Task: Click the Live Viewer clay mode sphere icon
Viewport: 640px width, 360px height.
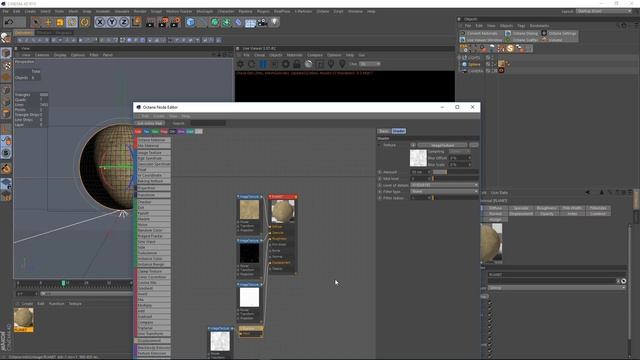Action: (309, 64)
